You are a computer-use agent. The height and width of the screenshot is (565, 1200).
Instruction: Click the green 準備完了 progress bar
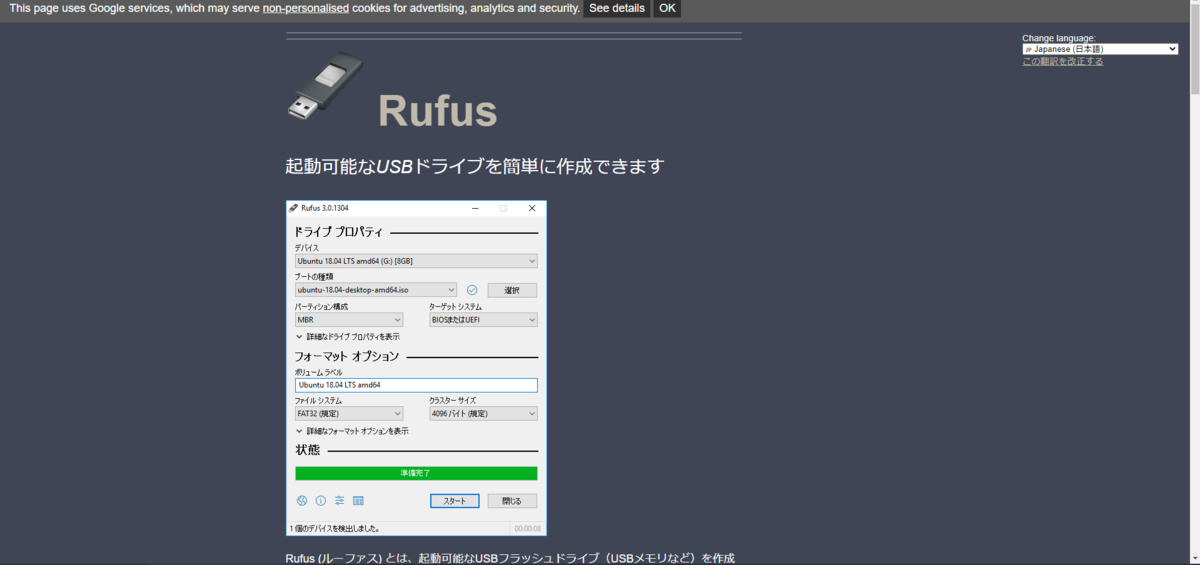point(416,473)
